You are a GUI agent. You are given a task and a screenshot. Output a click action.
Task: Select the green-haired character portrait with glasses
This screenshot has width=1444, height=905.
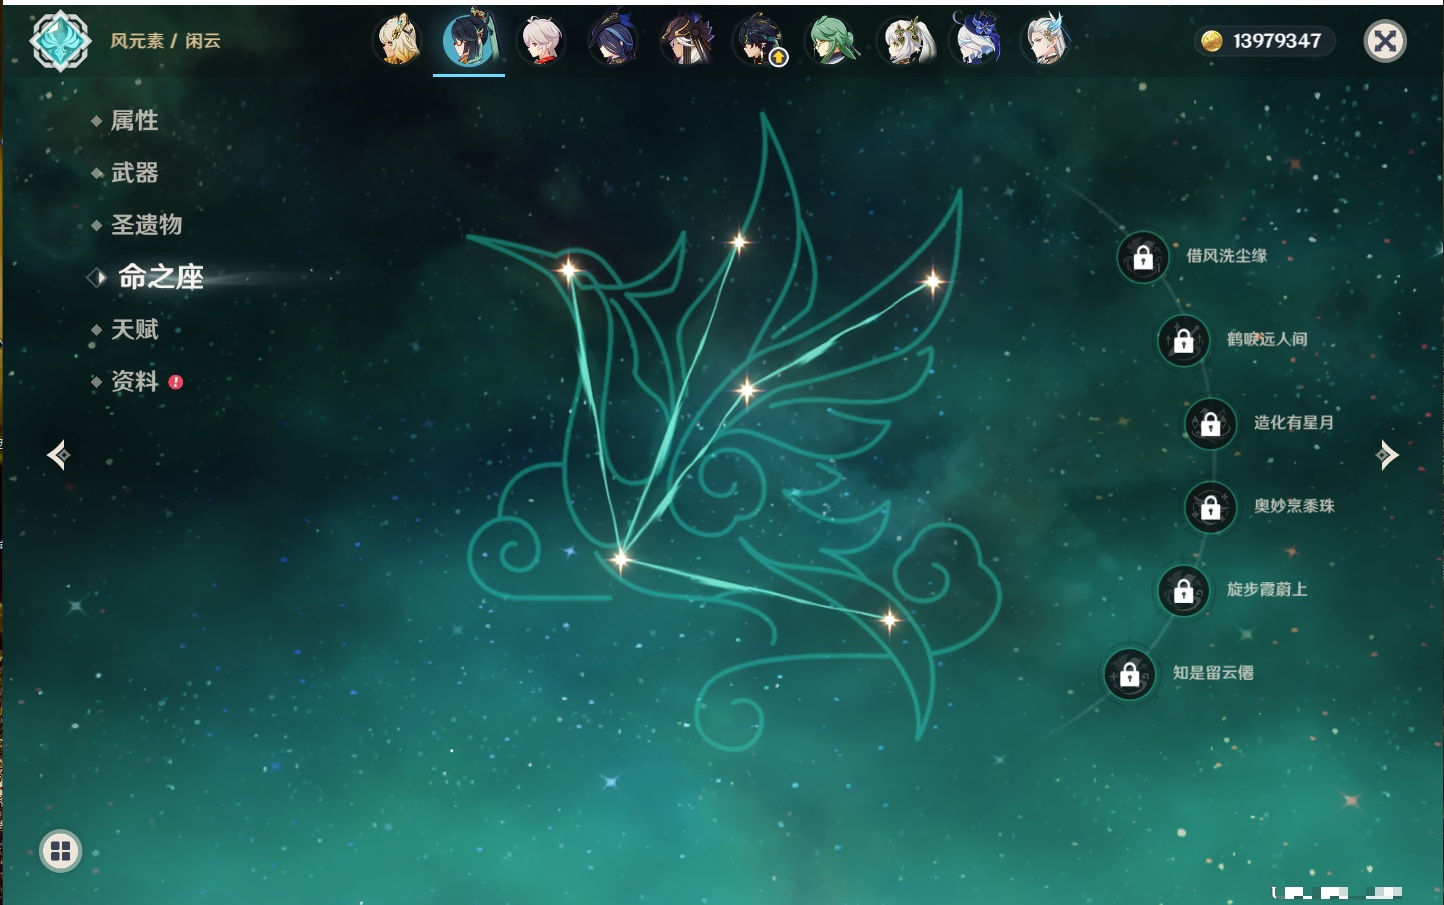(x=831, y=41)
